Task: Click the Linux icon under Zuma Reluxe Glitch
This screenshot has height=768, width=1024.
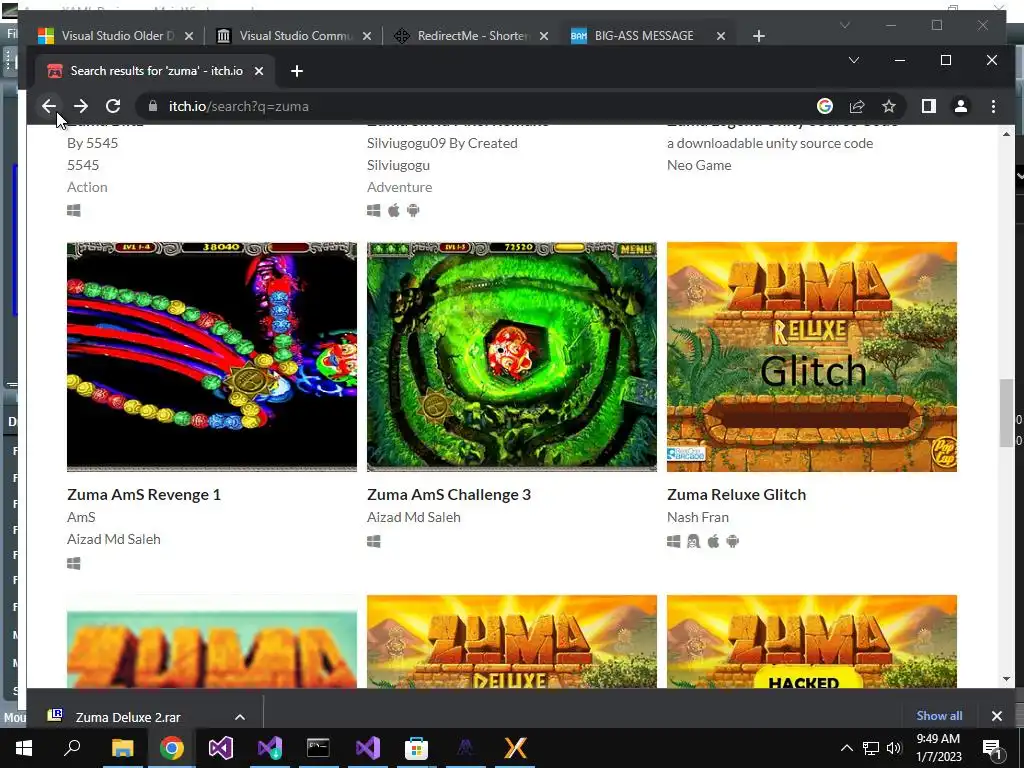Action: [x=694, y=541]
